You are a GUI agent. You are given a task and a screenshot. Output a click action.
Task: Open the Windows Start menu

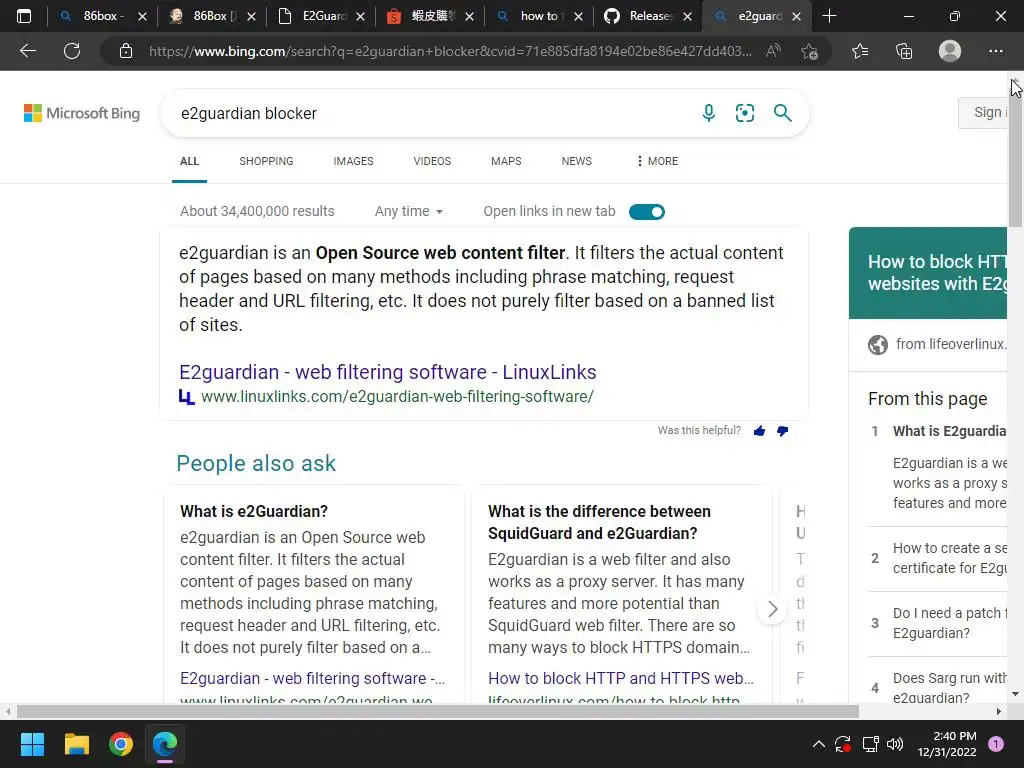(x=32, y=744)
